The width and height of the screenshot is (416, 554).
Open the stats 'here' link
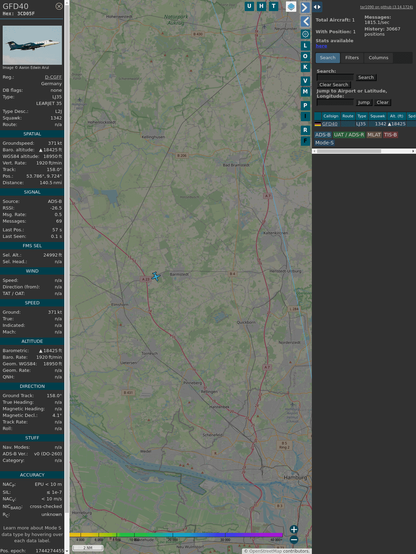click(321, 46)
